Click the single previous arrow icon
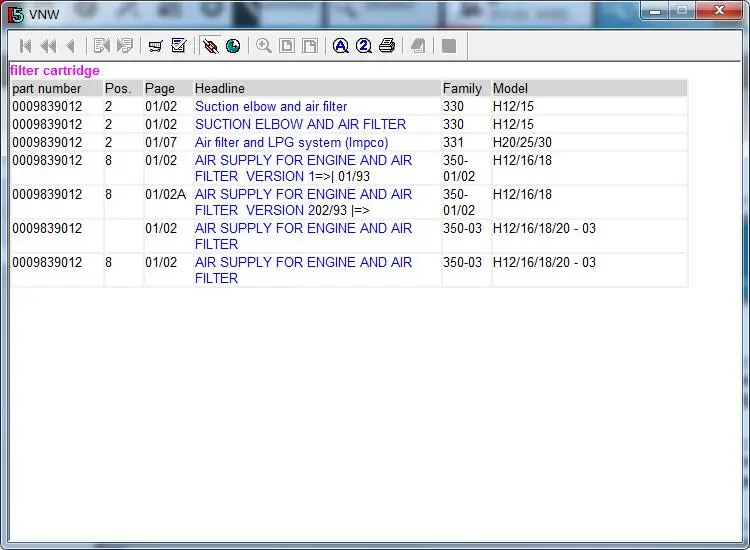Image resolution: width=750 pixels, height=550 pixels. [71, 46]
